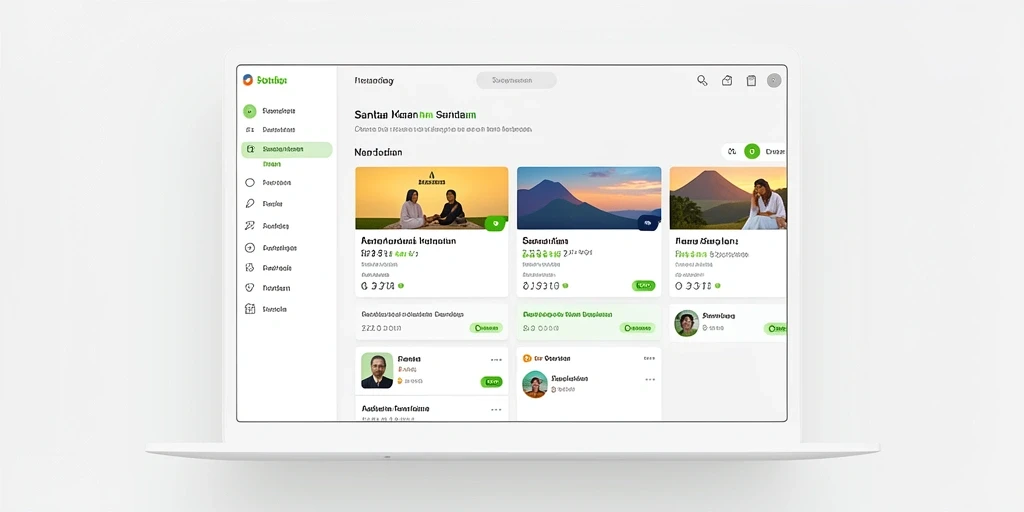The image size is (1024, 512).
Task: Click the green circle icon at sidebar top
Action: 249,111
